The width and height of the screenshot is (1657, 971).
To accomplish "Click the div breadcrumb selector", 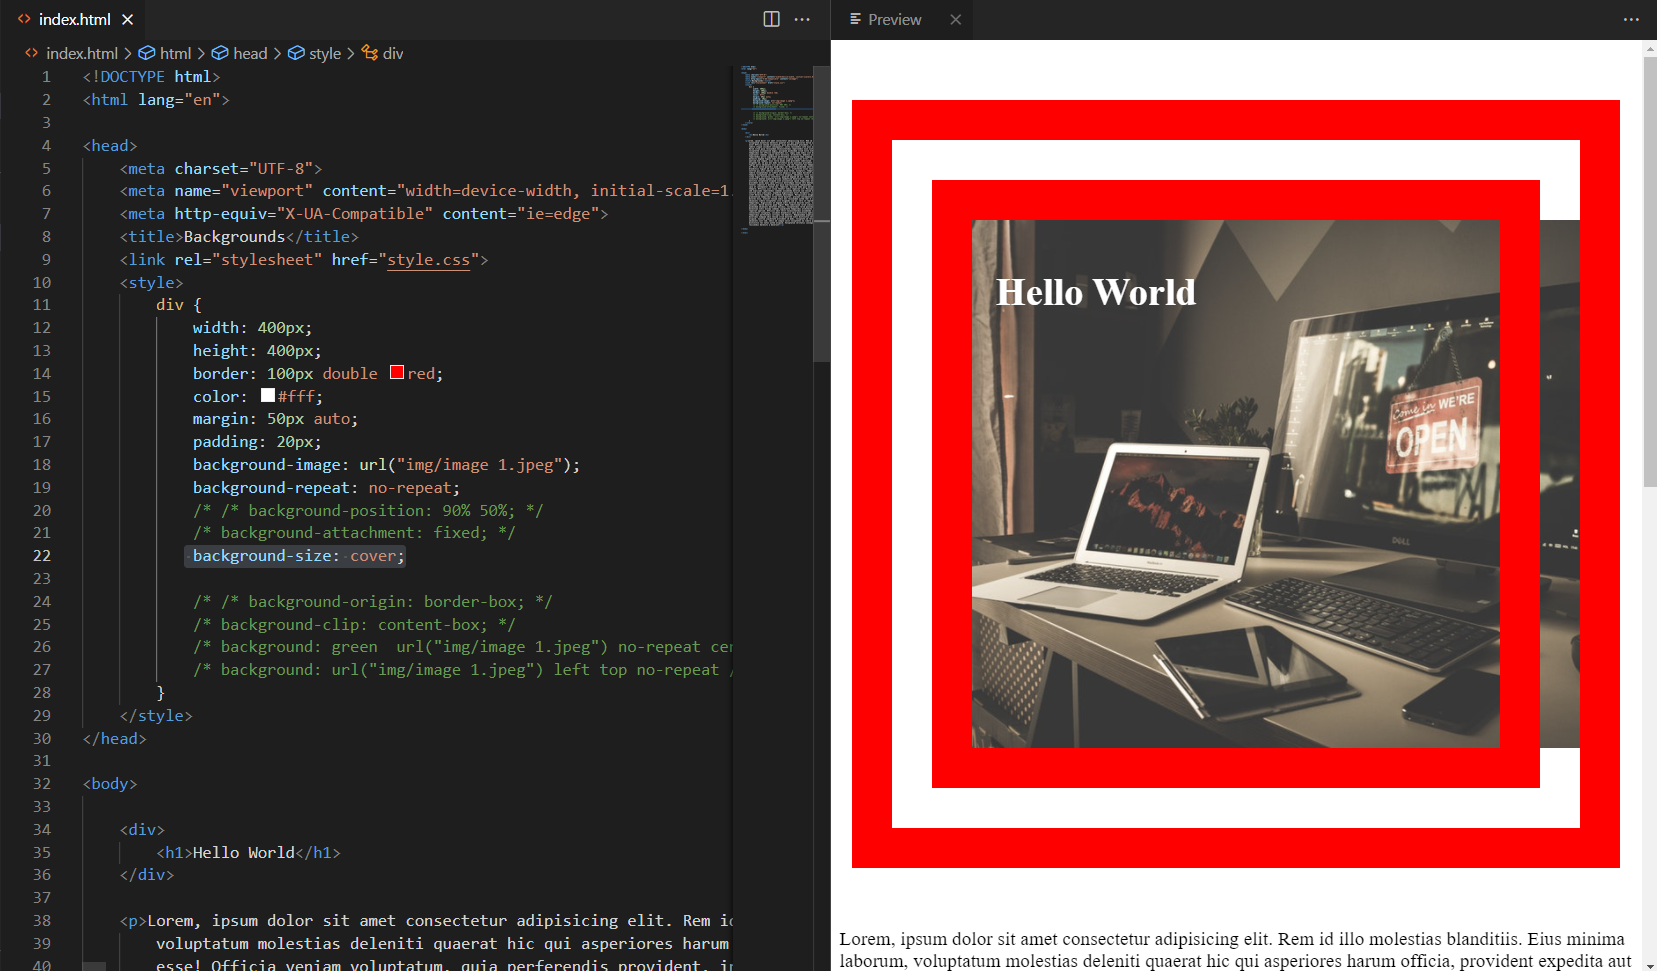I will pos(392,53).
